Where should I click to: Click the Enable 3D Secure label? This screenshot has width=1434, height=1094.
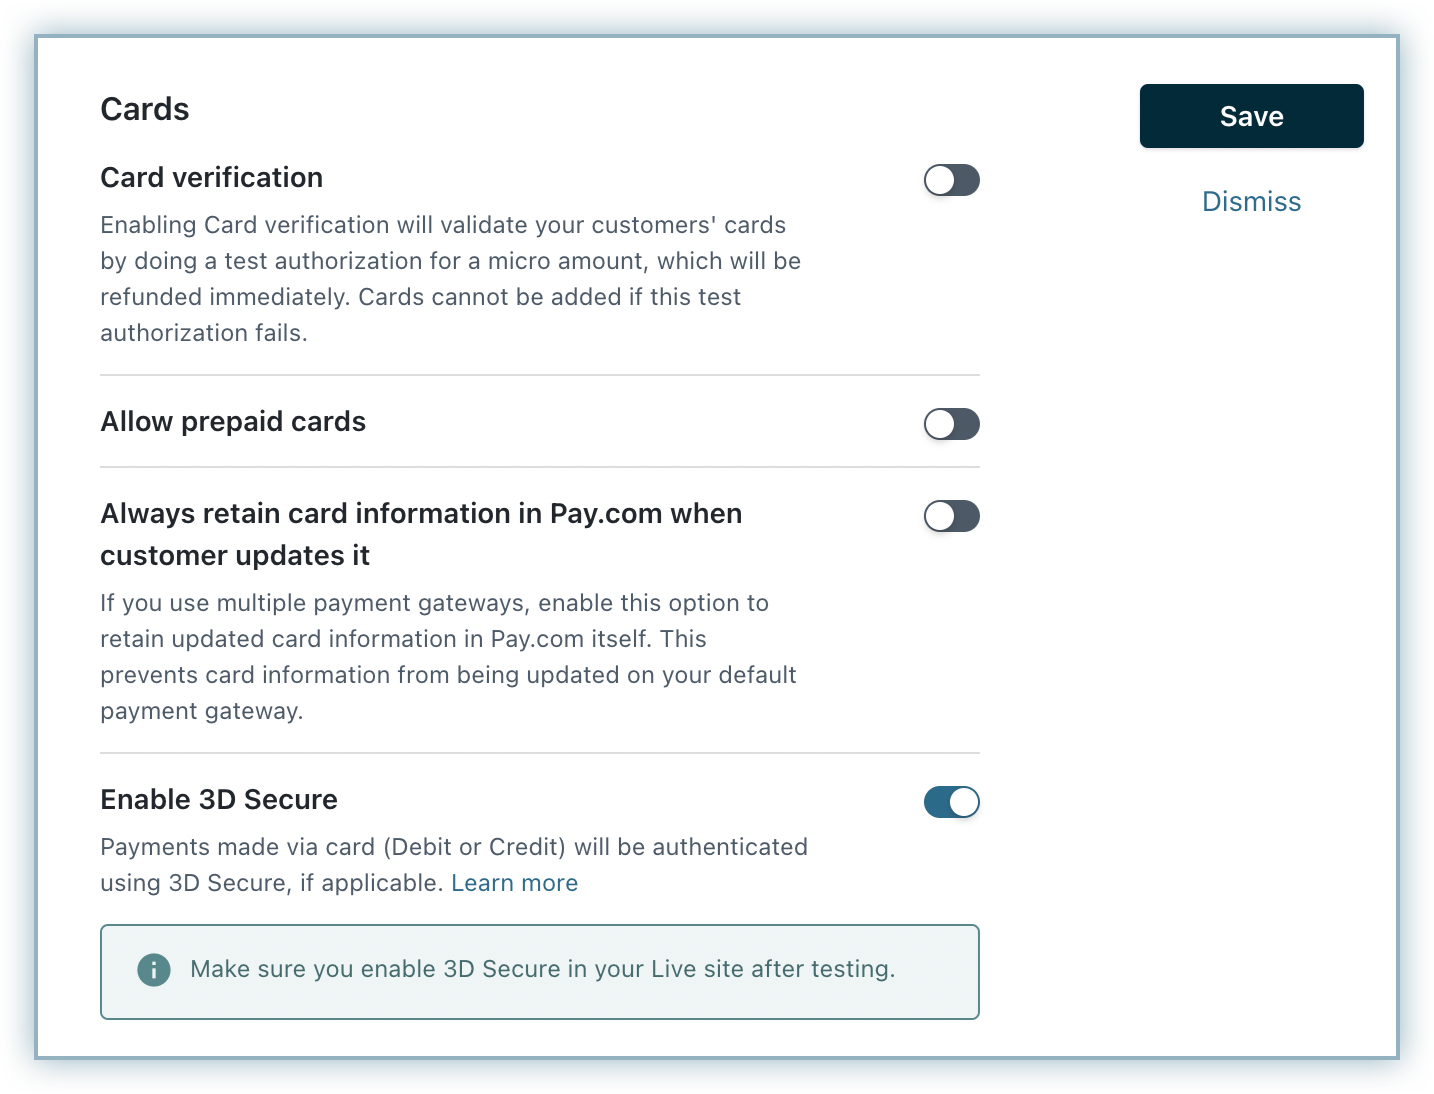pyautogui.click(x=219, y=800)
